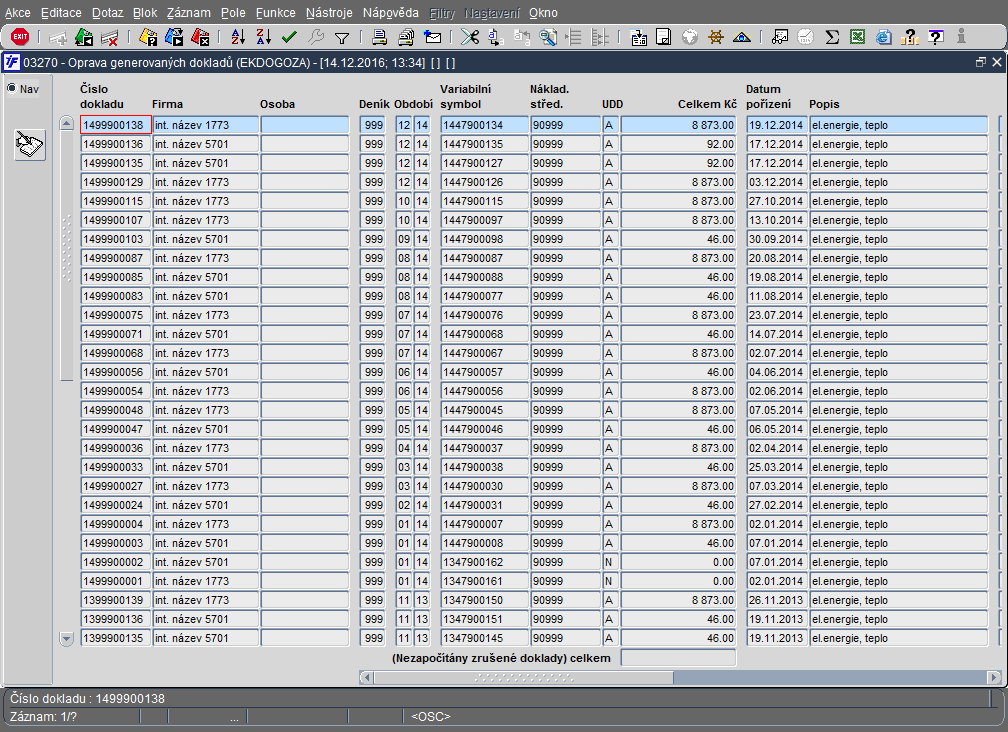Viewport: 1008px width, 732px height.
Task: Click the magnifier search document icon
Action: [548, 37]
